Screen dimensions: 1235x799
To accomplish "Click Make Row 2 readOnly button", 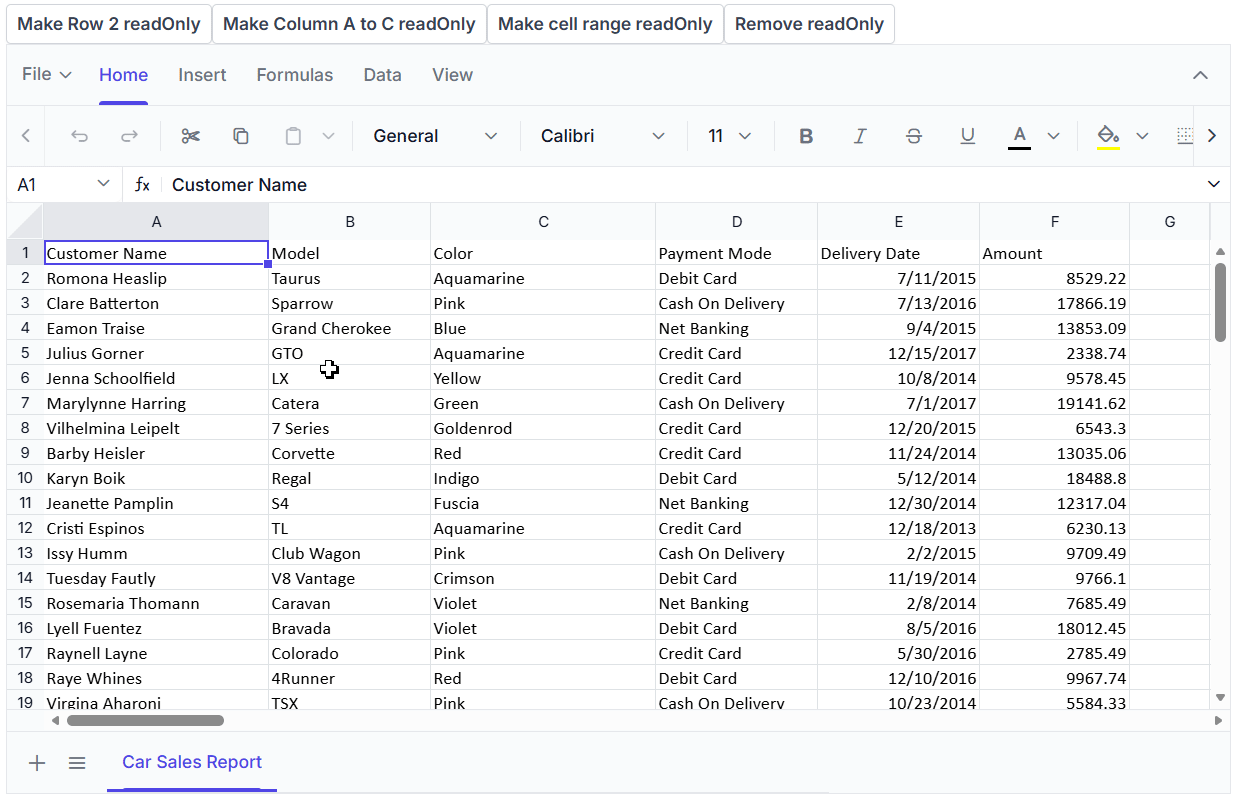I will click(109, 24).
